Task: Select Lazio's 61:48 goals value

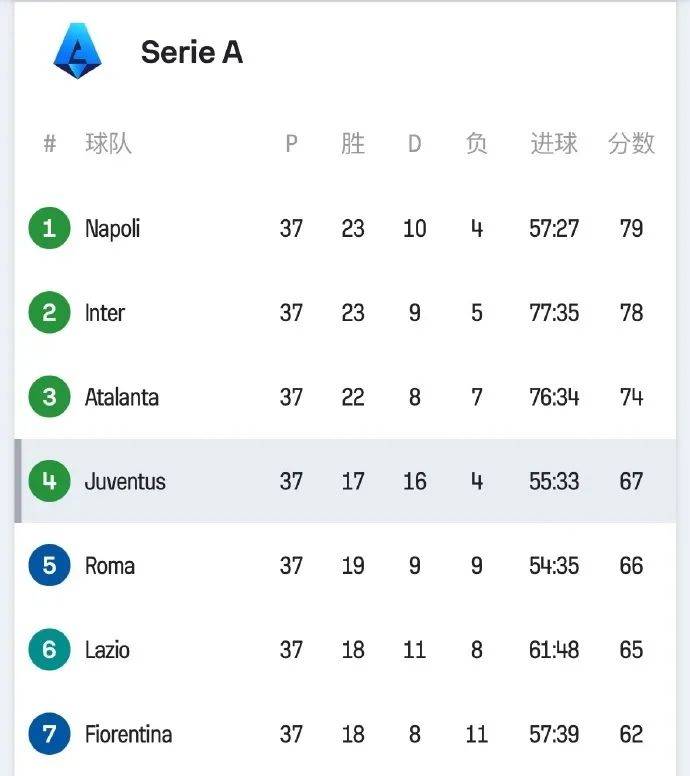Action: [553, 650]
